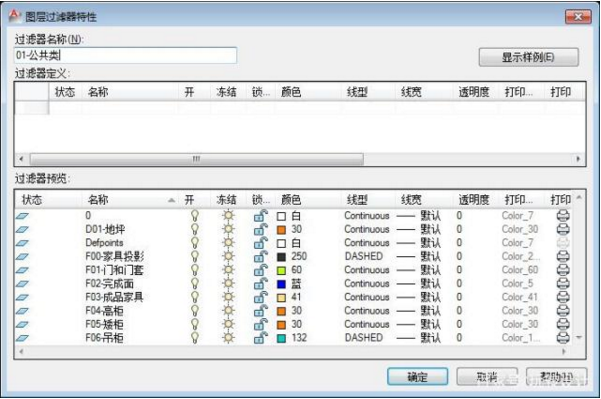601x399 pixels.
Task: Click the greyed printer icon for Defpoints
Action: 563,243
